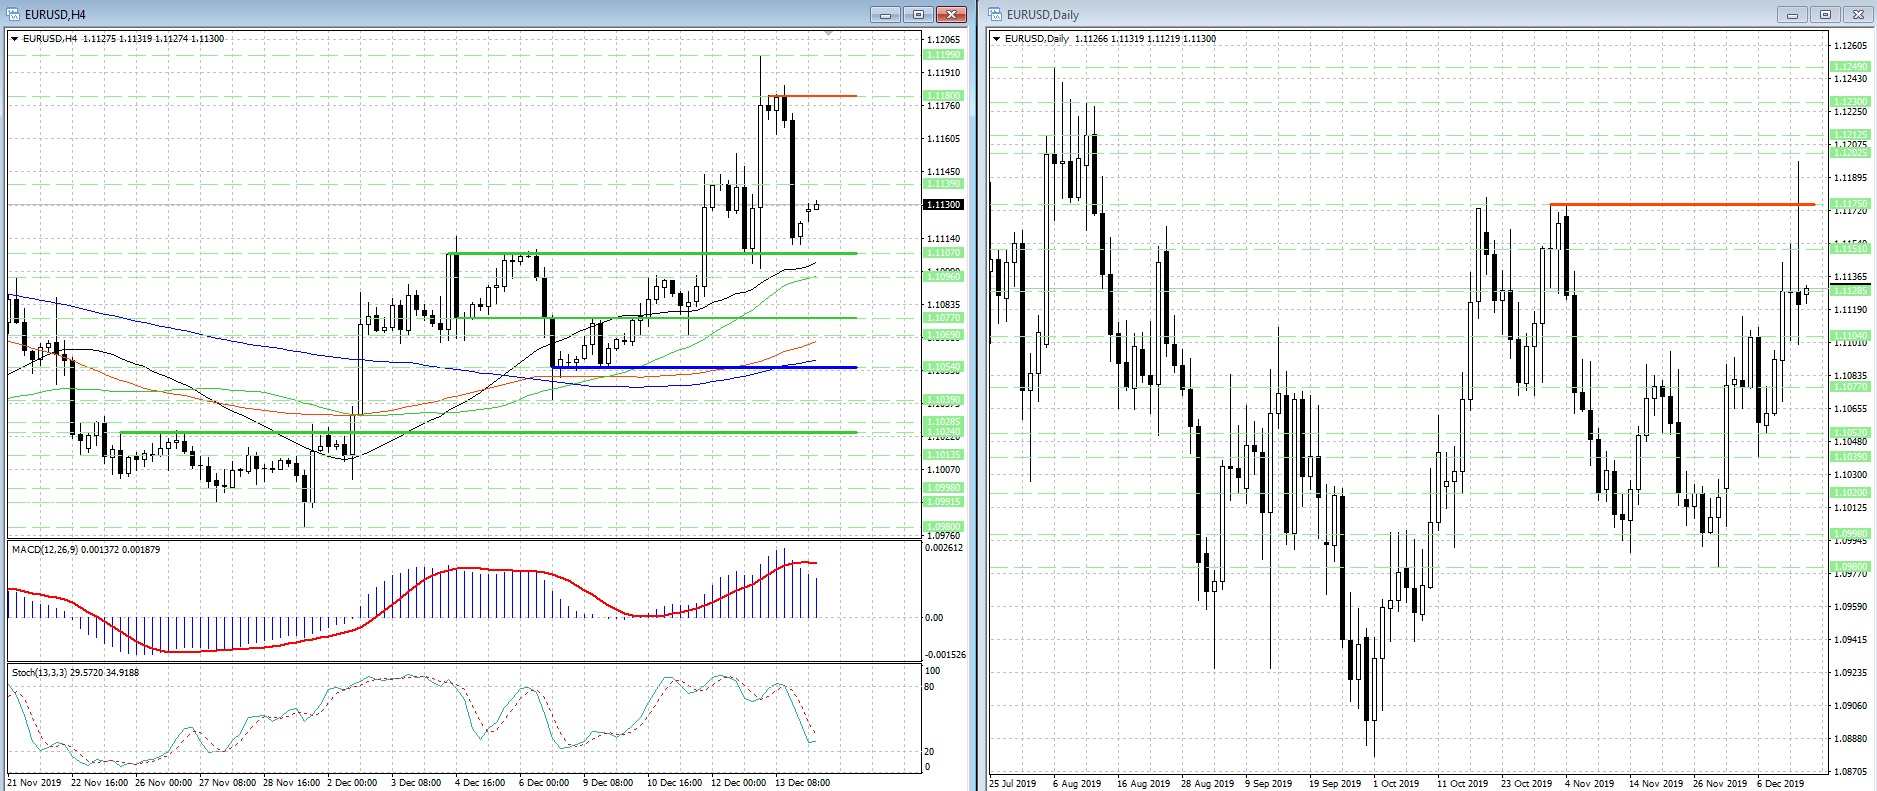Screen dimensions: 1877x791
Task: Select the red horizontal line on Daily chart
Action: [x=1680, y=205]
